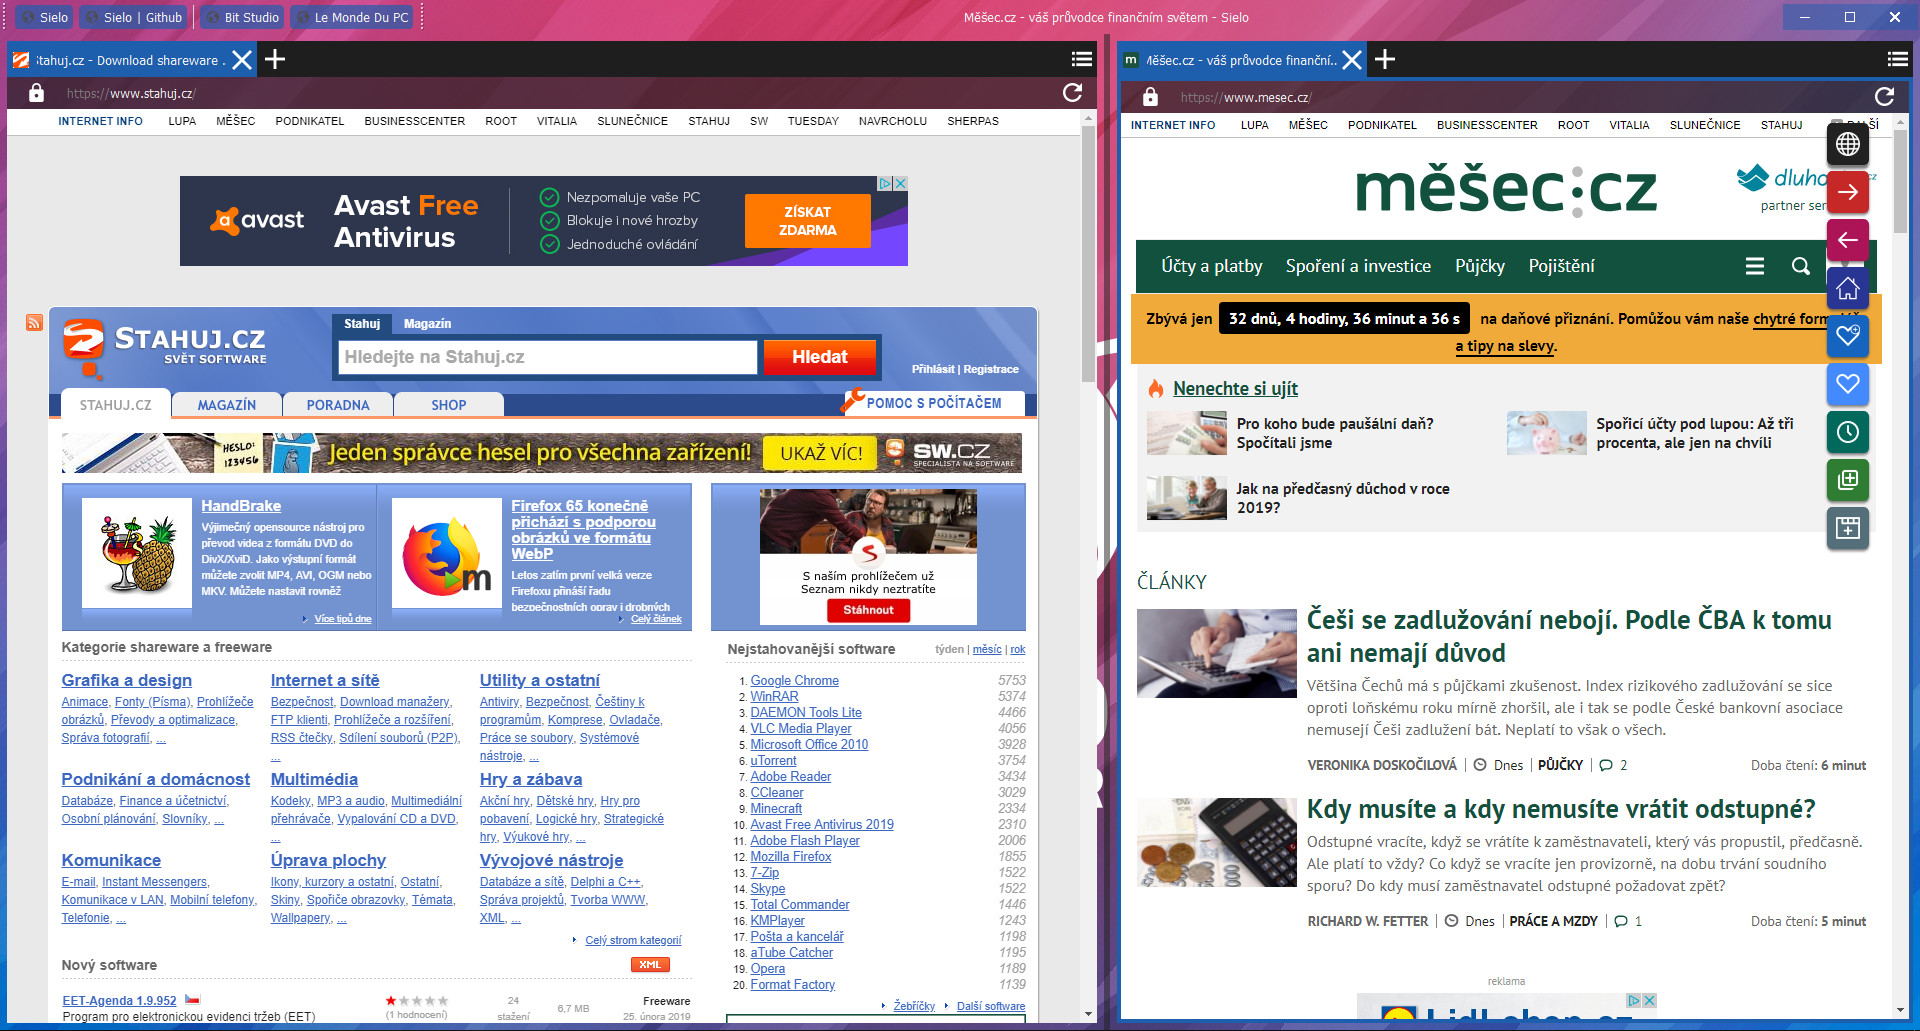Open Pojištění menu on mesec.cz
The height and width of the screenshot is (1031, 1920).
[1561, 266]
